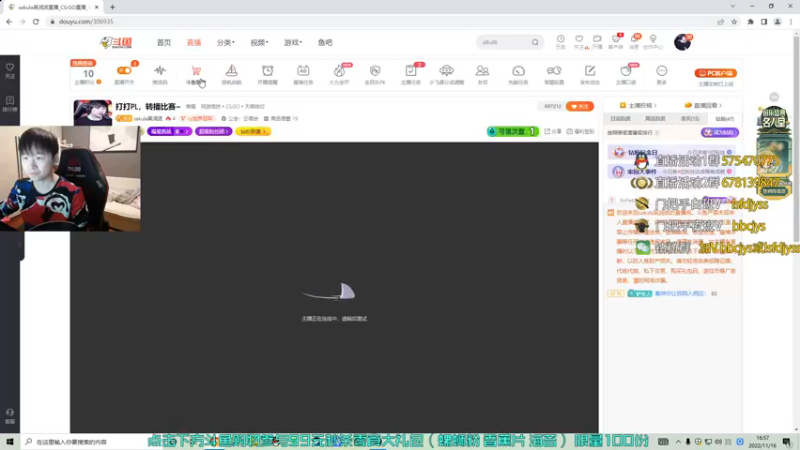
Task: Collapse the floating event banner with round button
Action: pyautogui.click(x=774, y=97)
